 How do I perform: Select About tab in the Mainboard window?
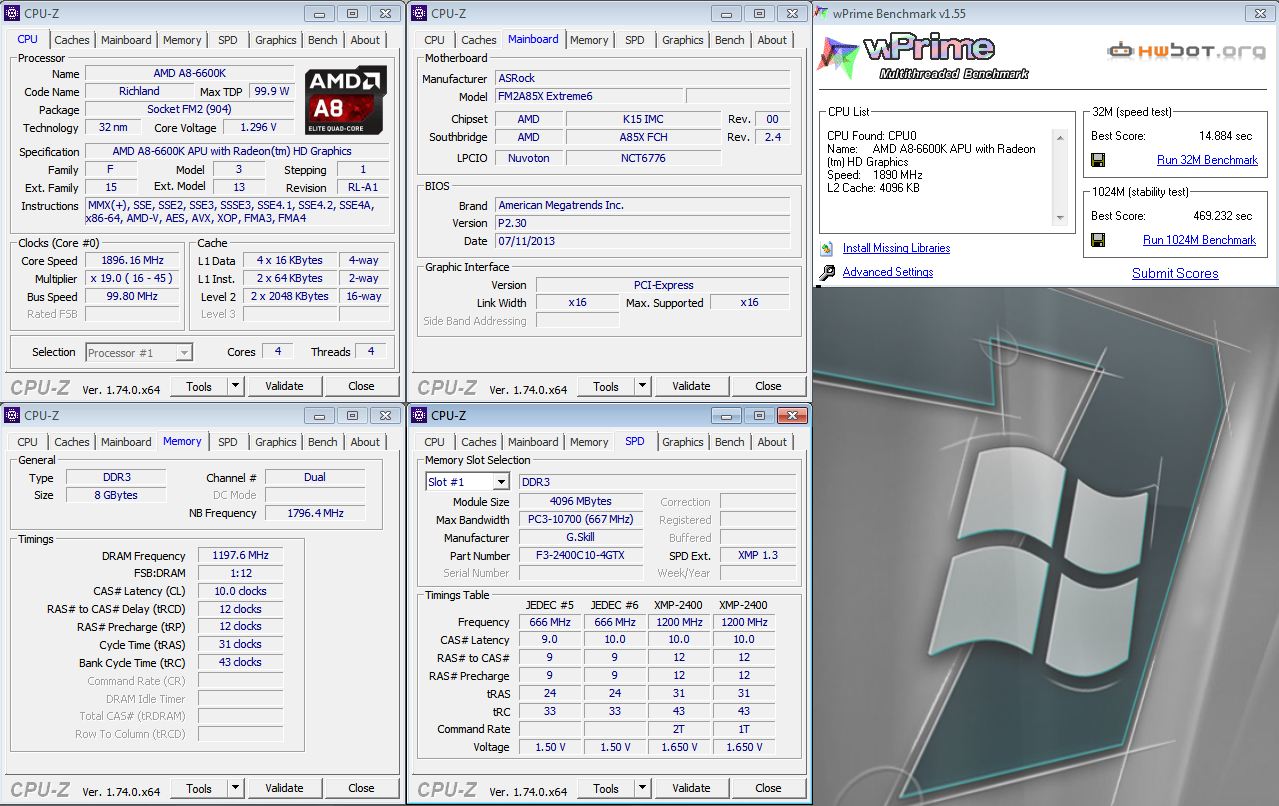772,40
